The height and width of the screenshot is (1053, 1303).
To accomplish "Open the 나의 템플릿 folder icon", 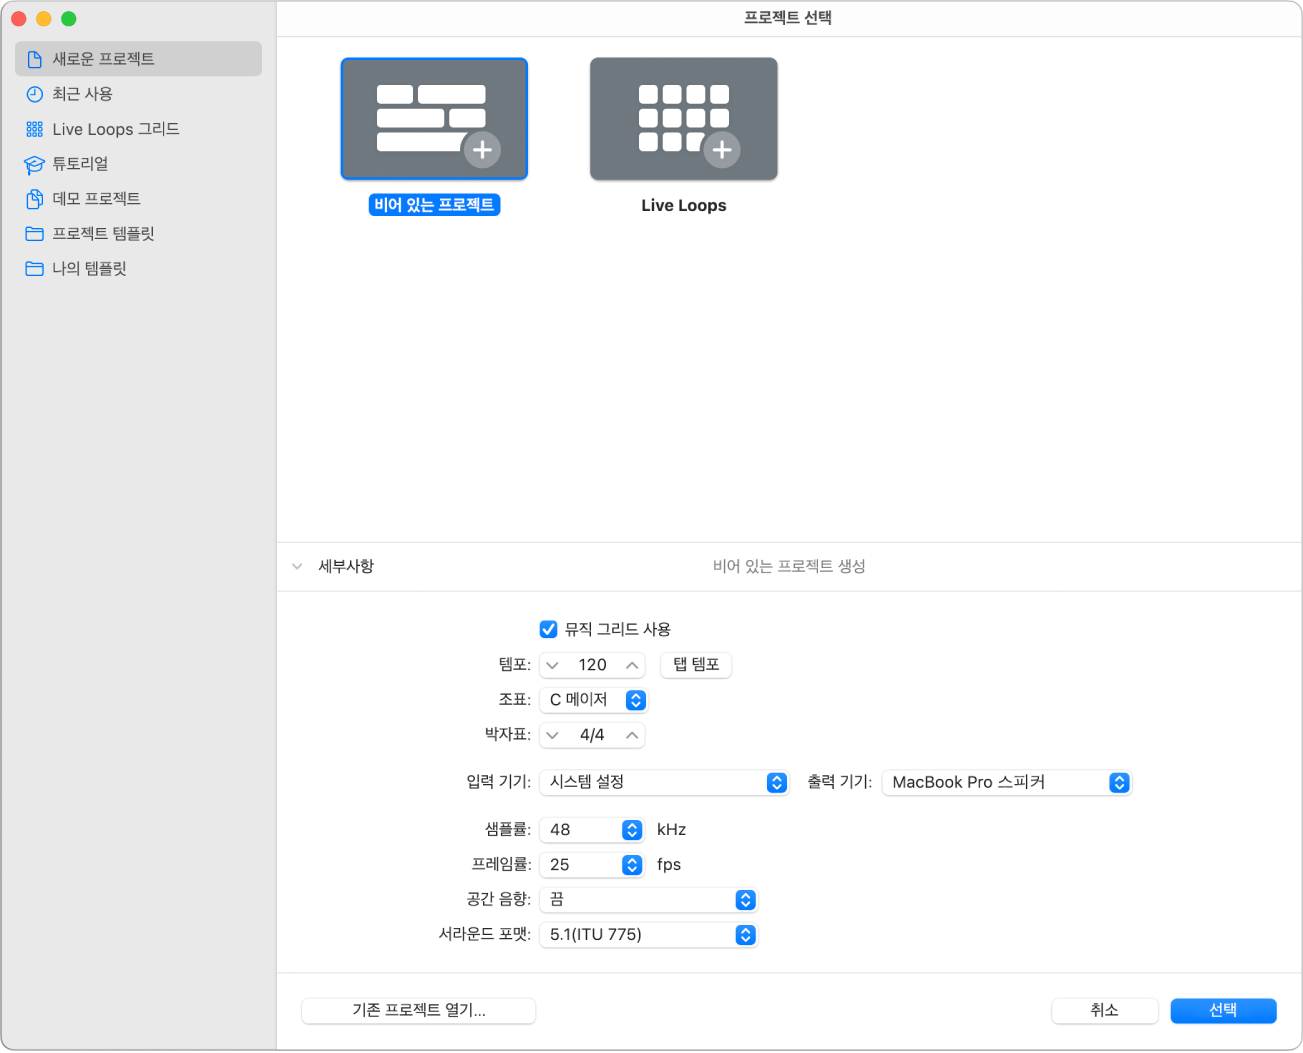I will (35, 269).
